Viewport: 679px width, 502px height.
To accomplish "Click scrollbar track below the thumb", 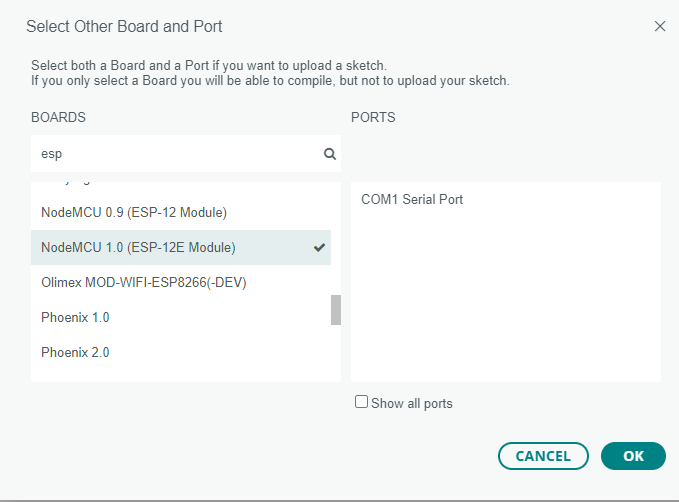I will coord(336,352).
